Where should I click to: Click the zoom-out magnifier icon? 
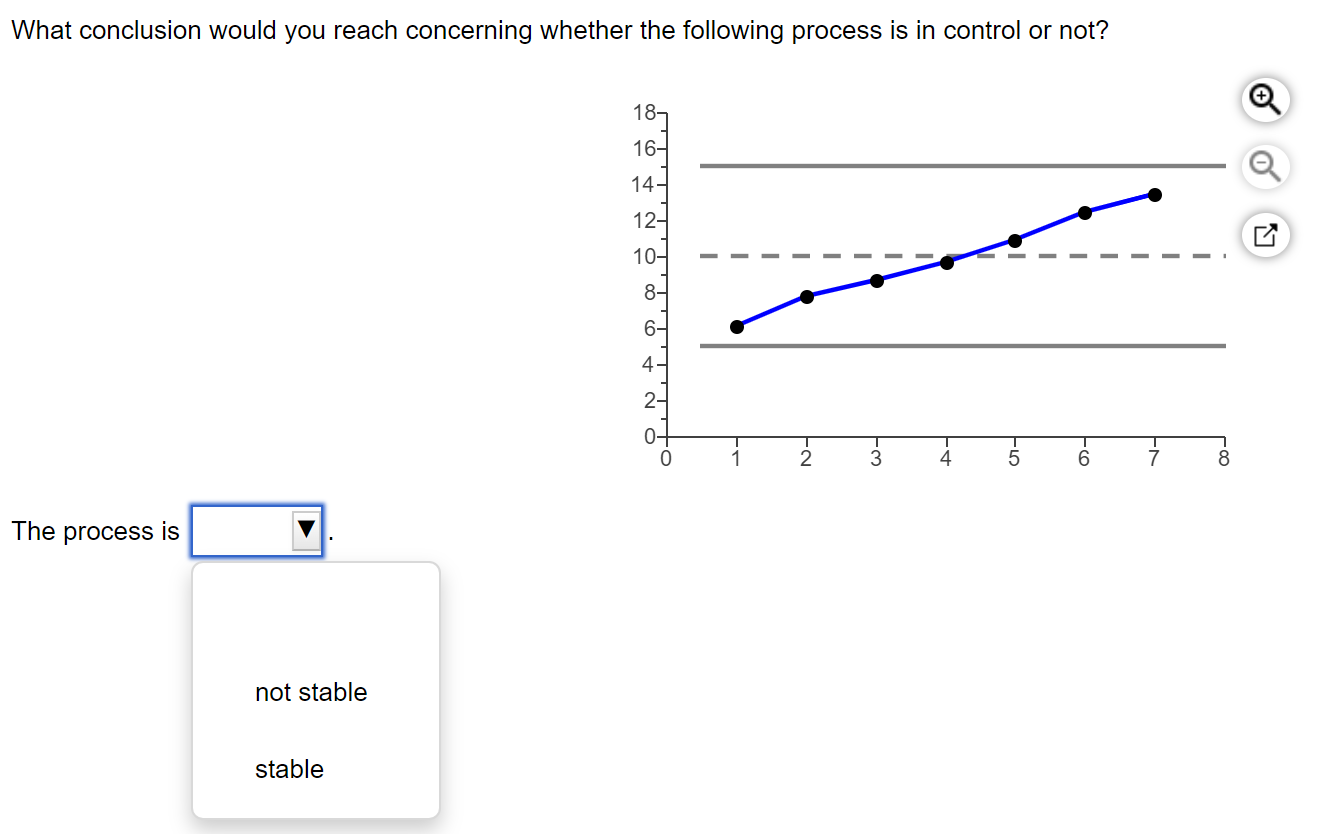click(1264, 166)
